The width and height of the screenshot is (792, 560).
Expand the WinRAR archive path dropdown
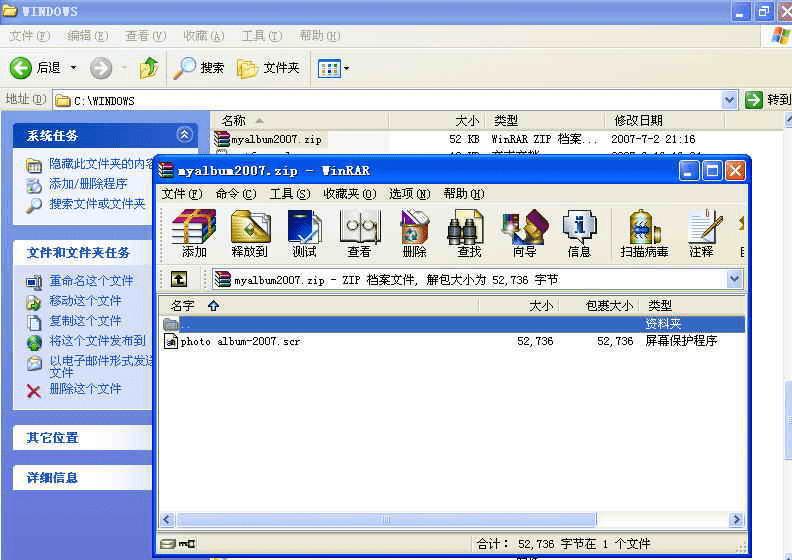coord(734,279)
